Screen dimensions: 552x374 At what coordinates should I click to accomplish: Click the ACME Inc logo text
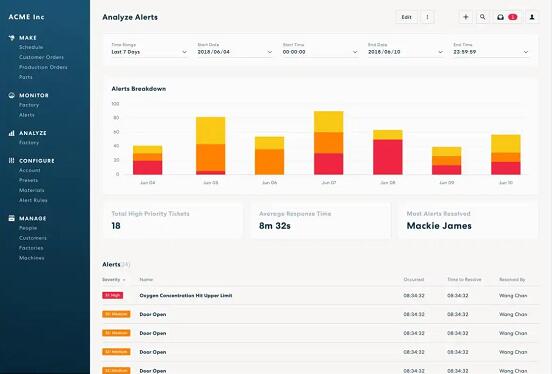tap(26, 17)
